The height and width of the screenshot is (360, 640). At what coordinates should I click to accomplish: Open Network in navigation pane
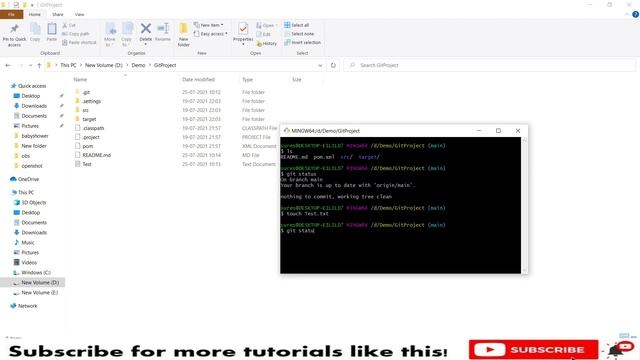coord(27,306)
